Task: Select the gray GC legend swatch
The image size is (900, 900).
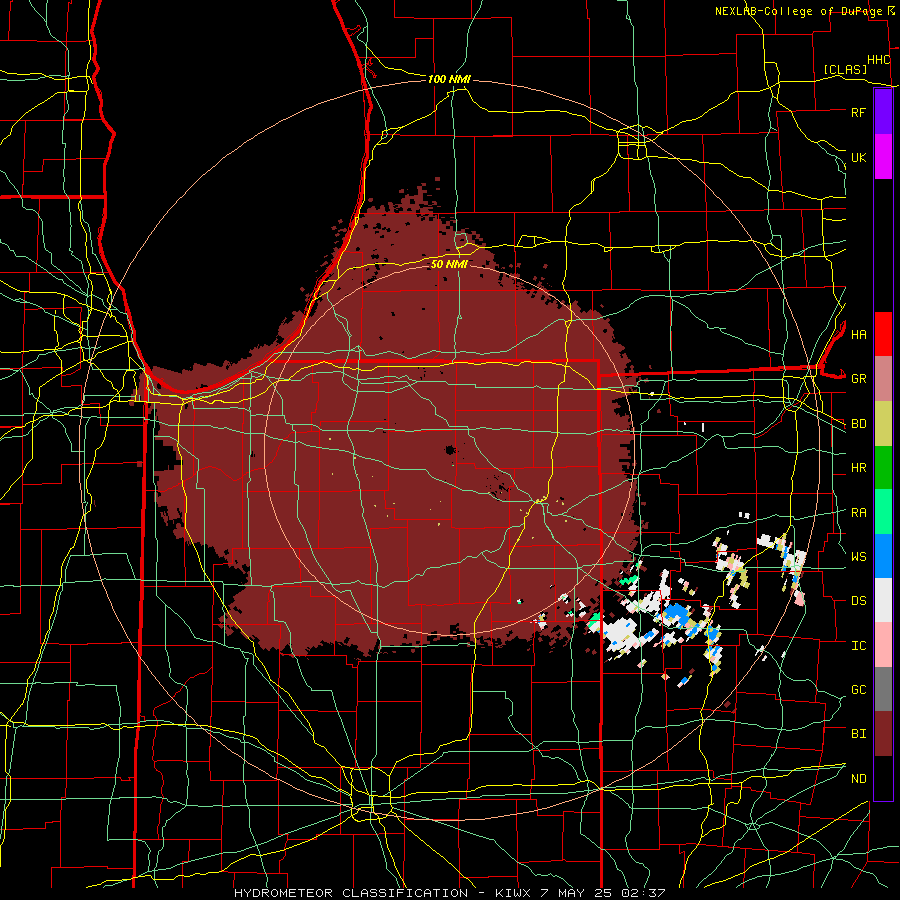Action: (883, 689)
